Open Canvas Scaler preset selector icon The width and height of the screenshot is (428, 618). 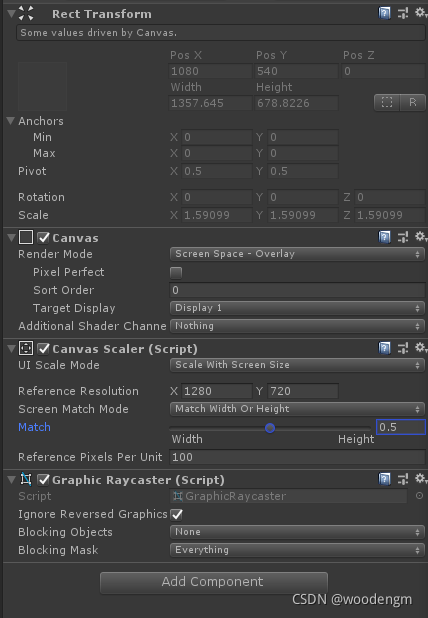(403, 348)
